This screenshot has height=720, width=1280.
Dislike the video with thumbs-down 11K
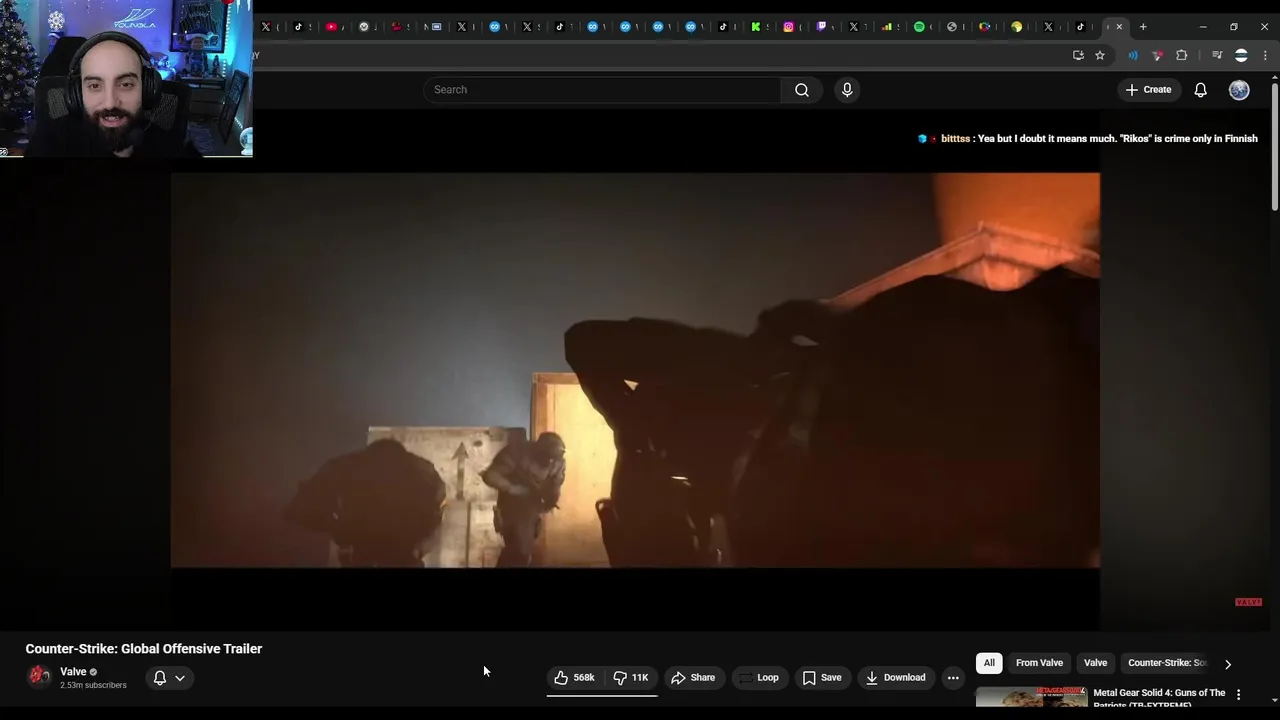(x=631, y=678)
